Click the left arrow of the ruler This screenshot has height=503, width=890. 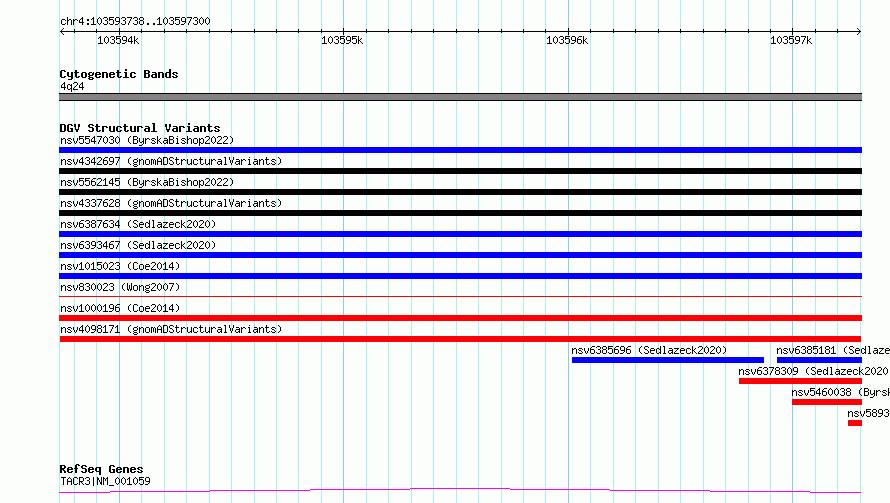(x=62, y=31)
